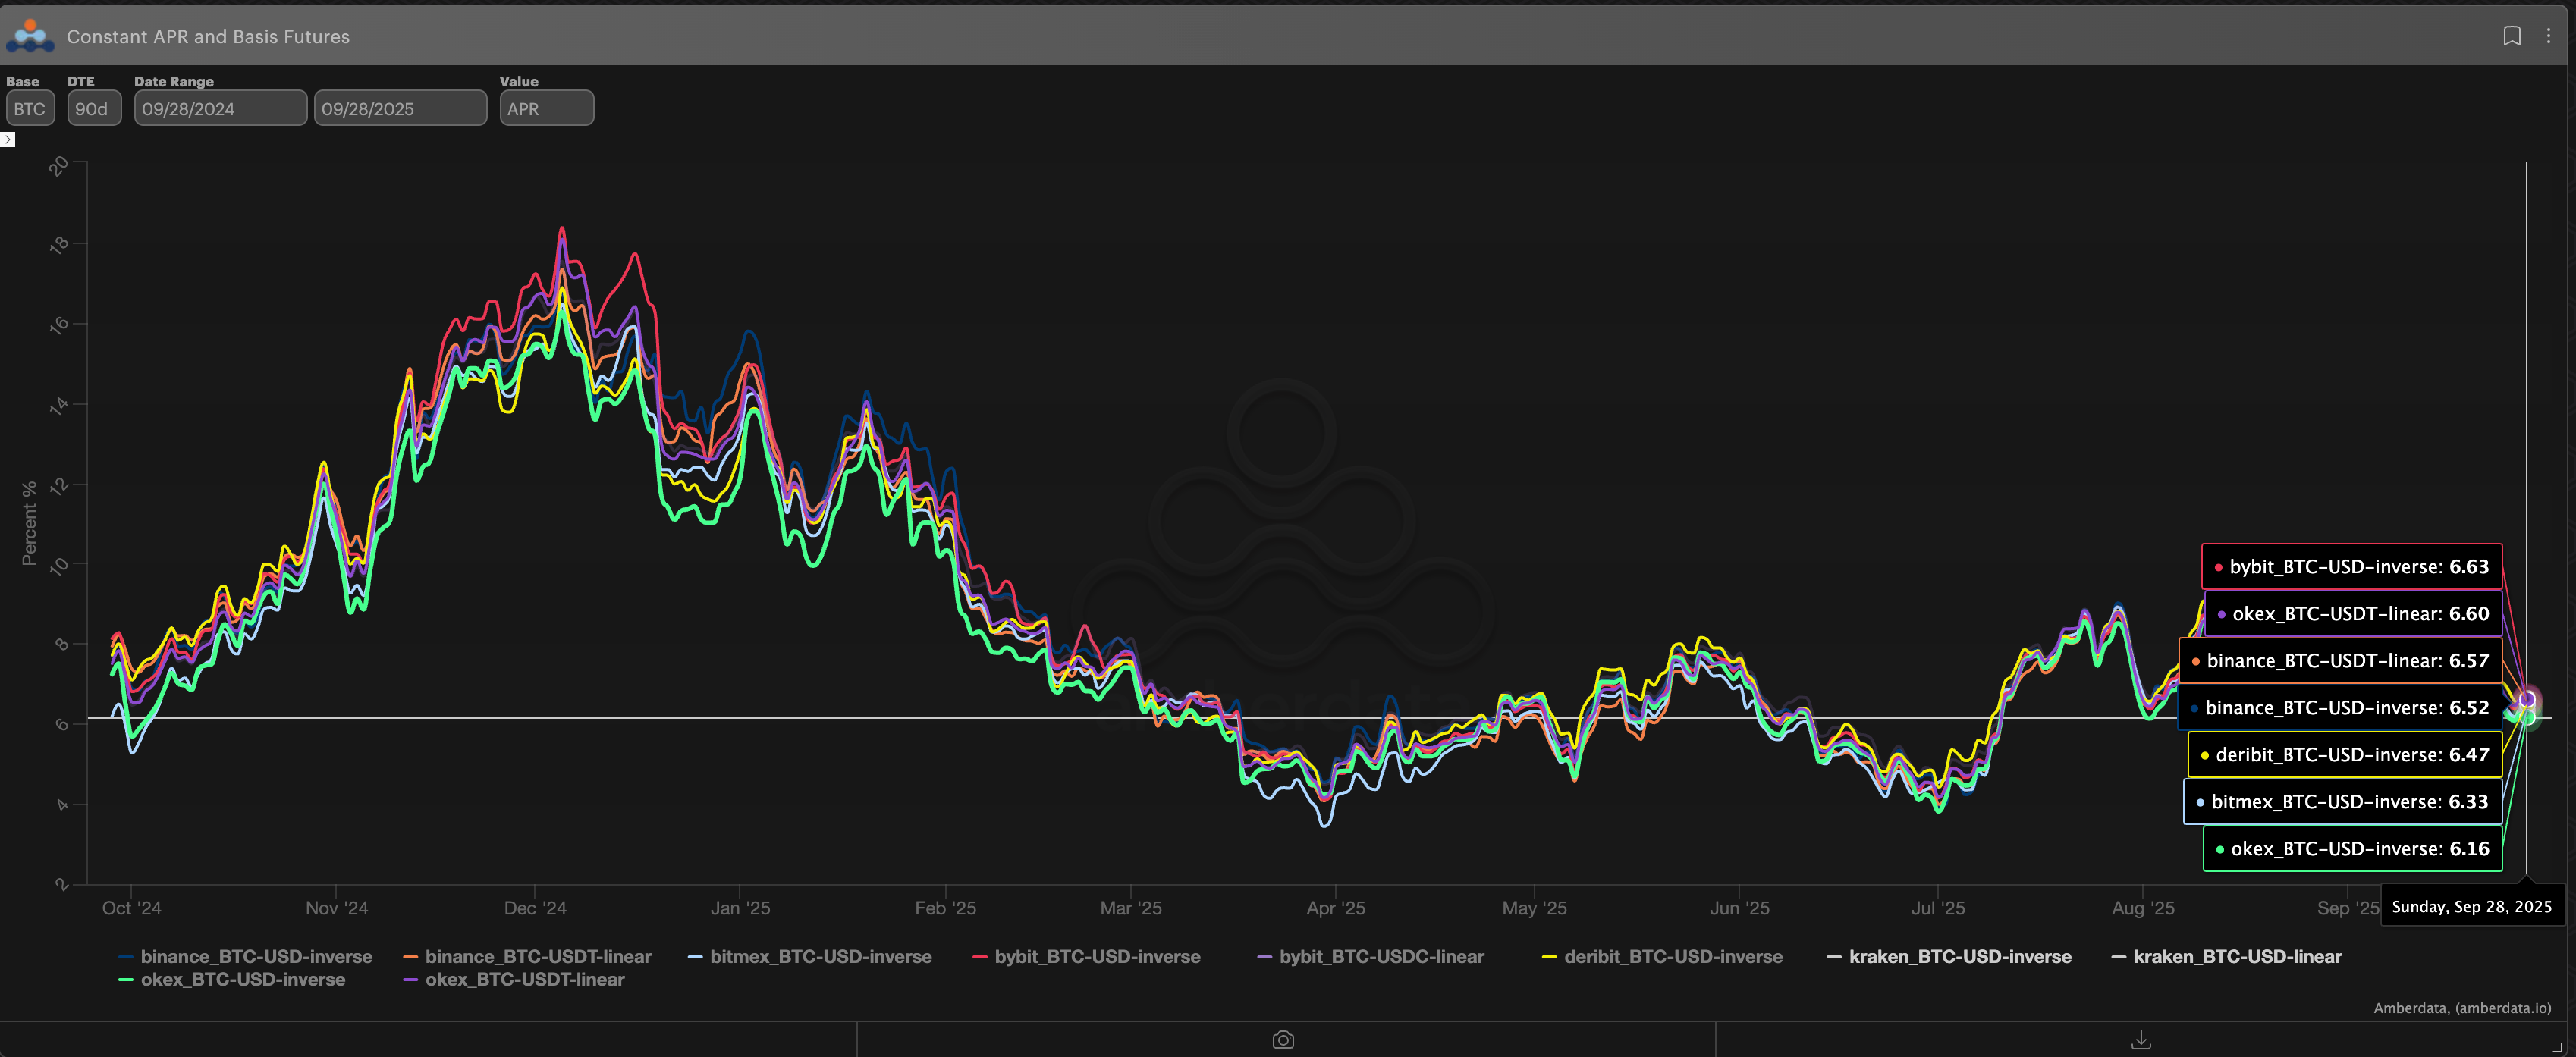The image size is (2576, 1057).
Task: Click the start date field 09/28/2024
Action: pyautogui.click(x=220, y=109)
